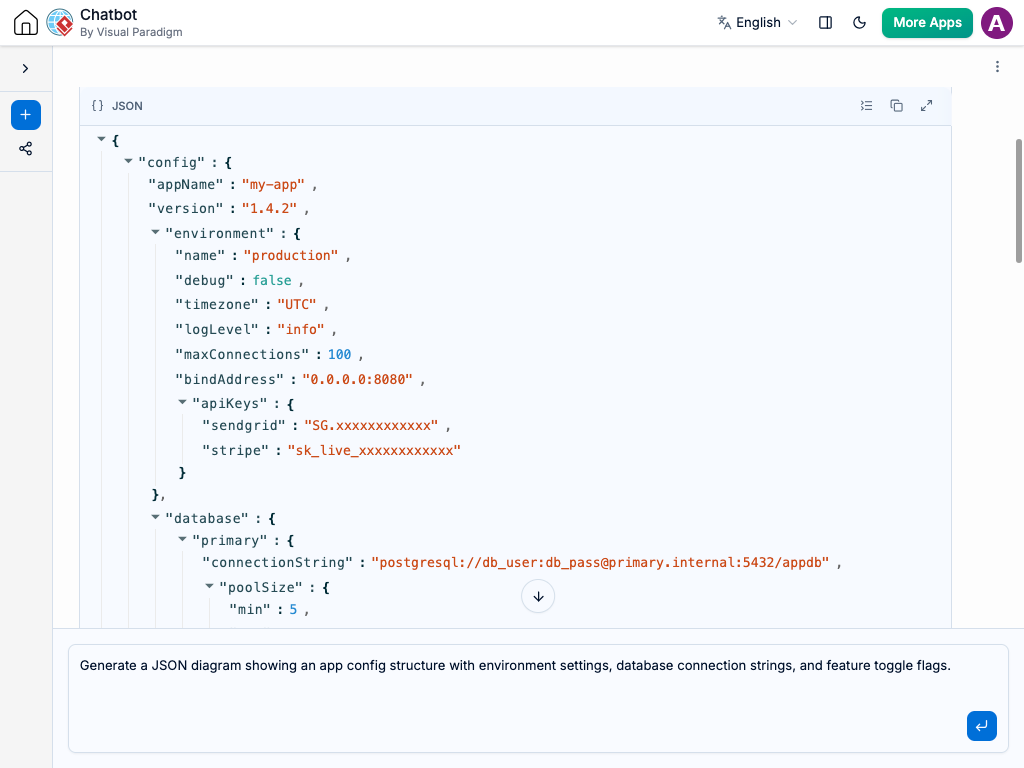Click the share icon in sidebar

[25, 149]
